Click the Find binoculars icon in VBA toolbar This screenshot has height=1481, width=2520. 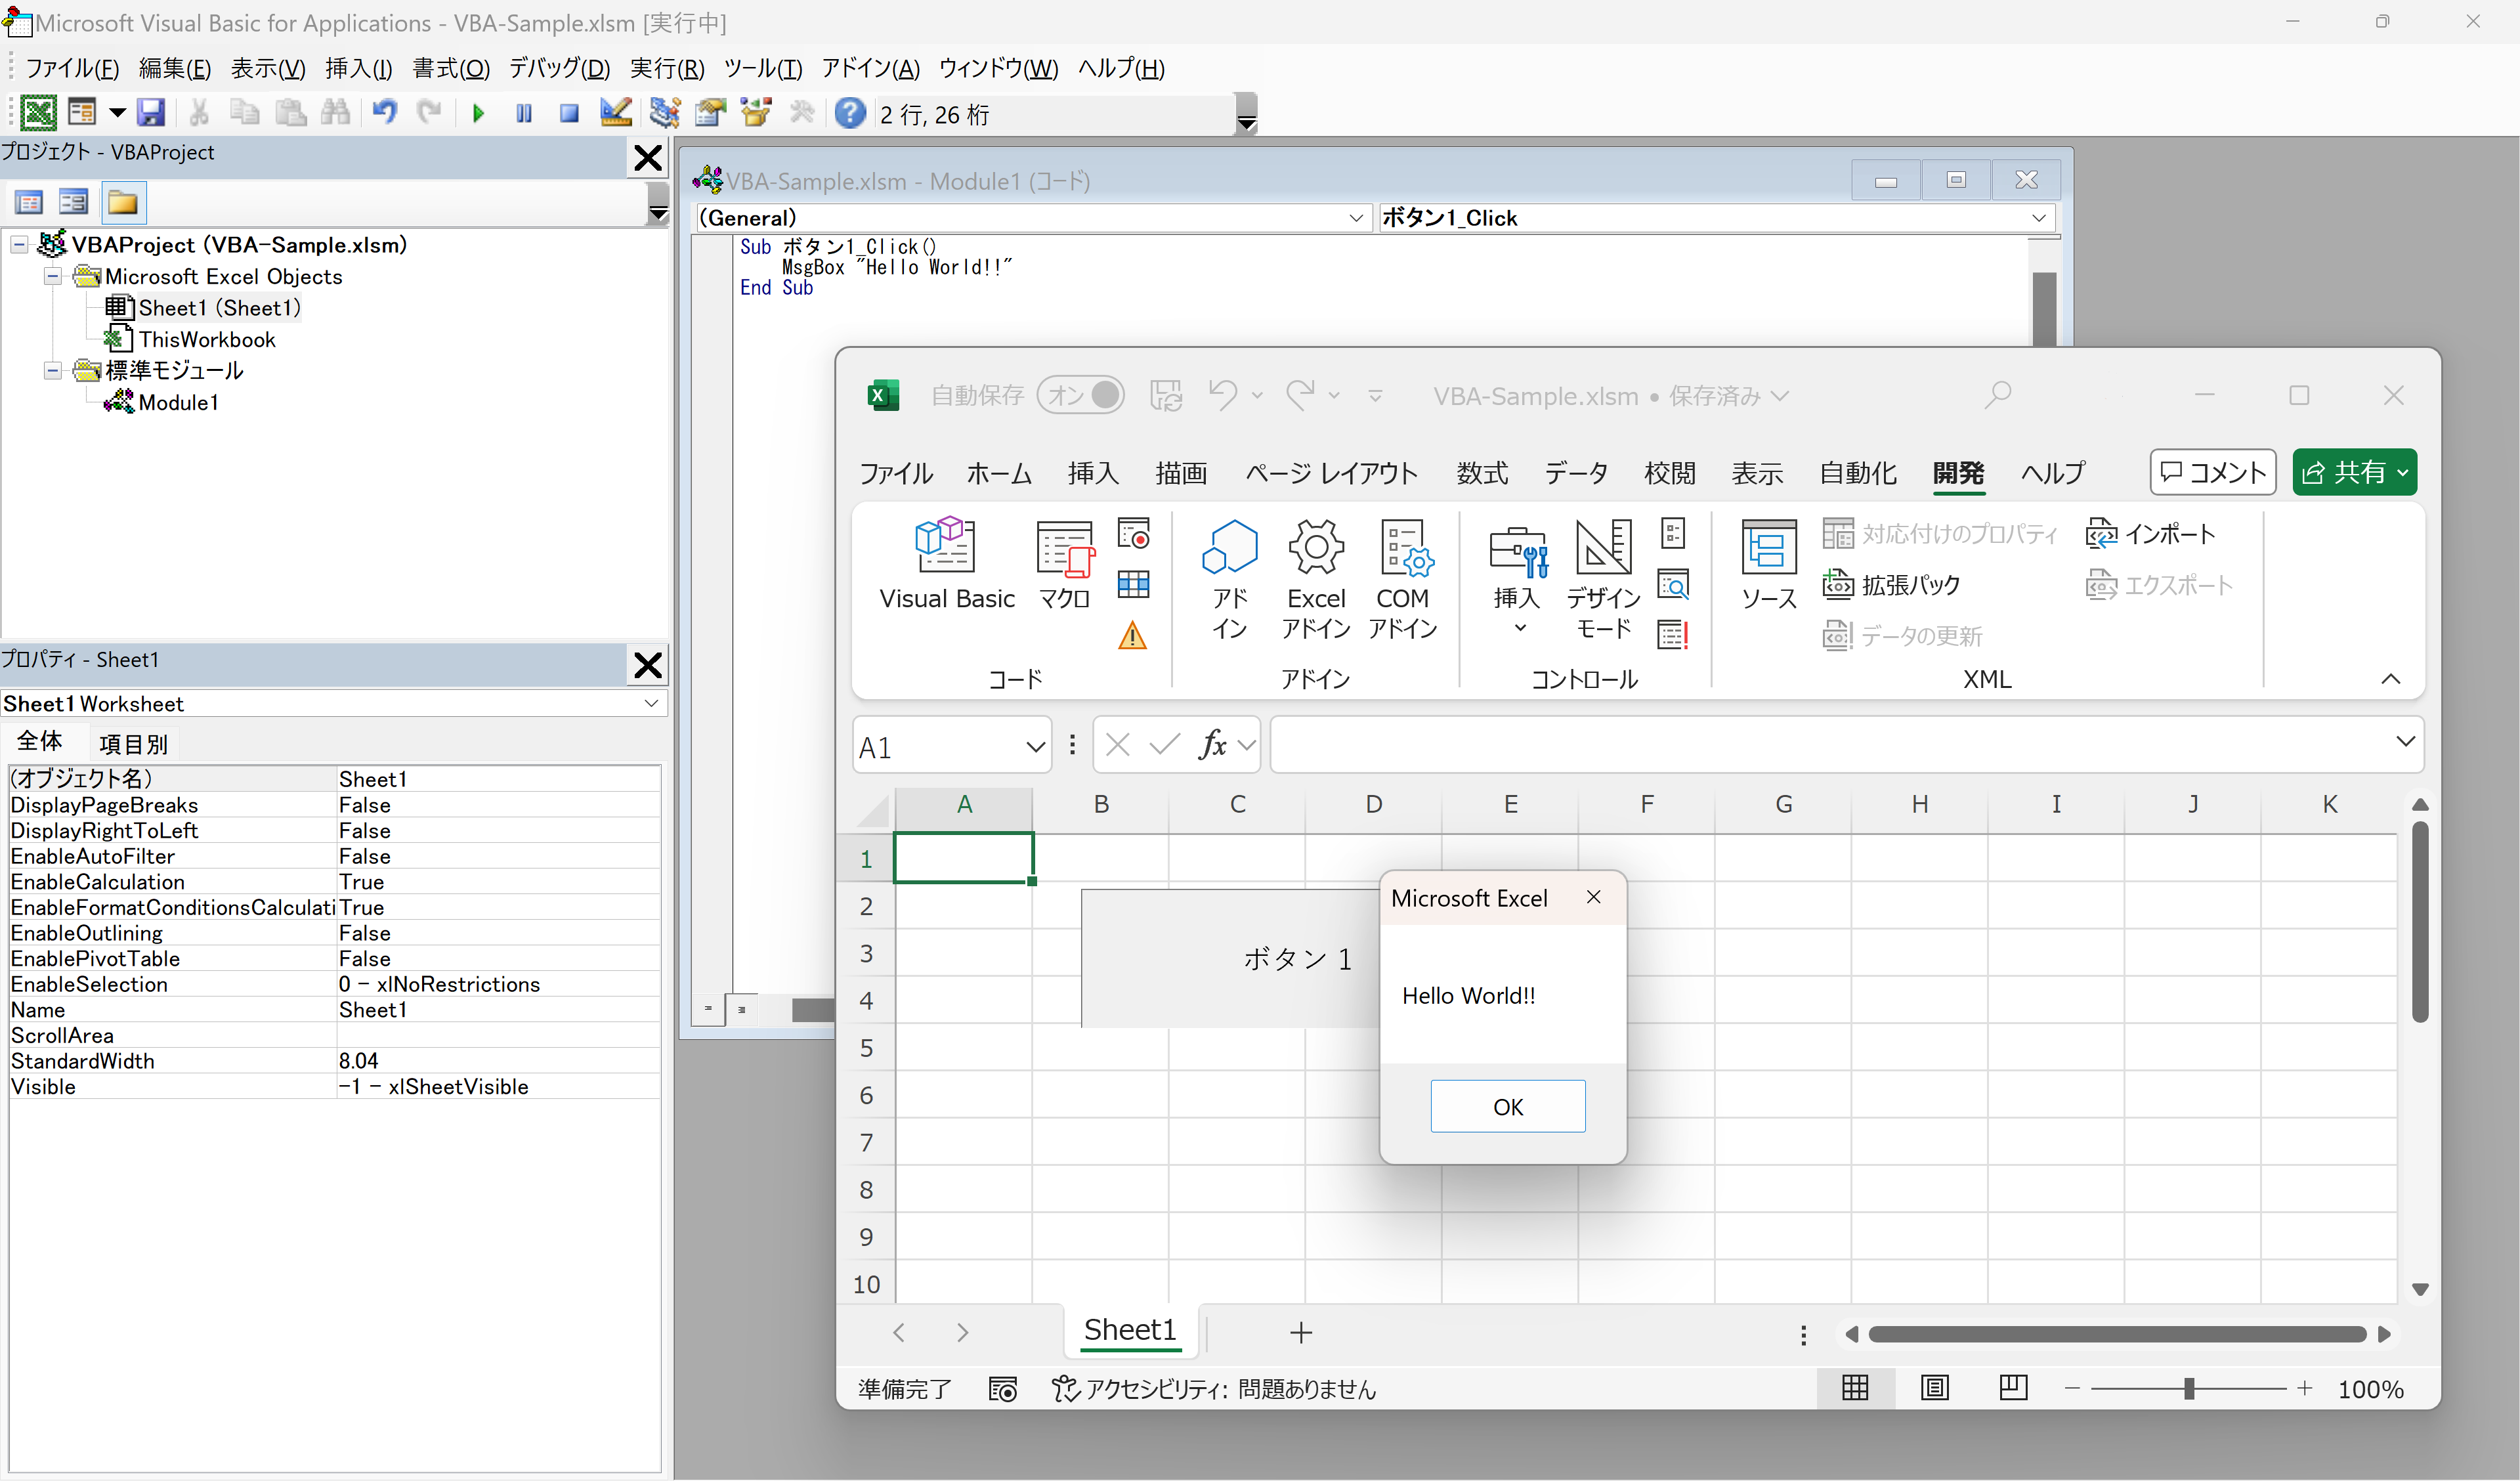point(336,113)
